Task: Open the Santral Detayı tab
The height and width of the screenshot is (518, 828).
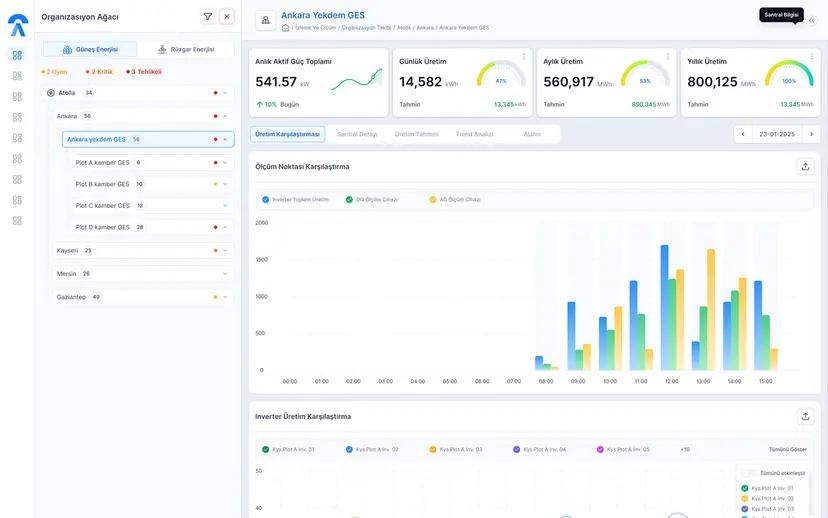Action: coord(357,134)
